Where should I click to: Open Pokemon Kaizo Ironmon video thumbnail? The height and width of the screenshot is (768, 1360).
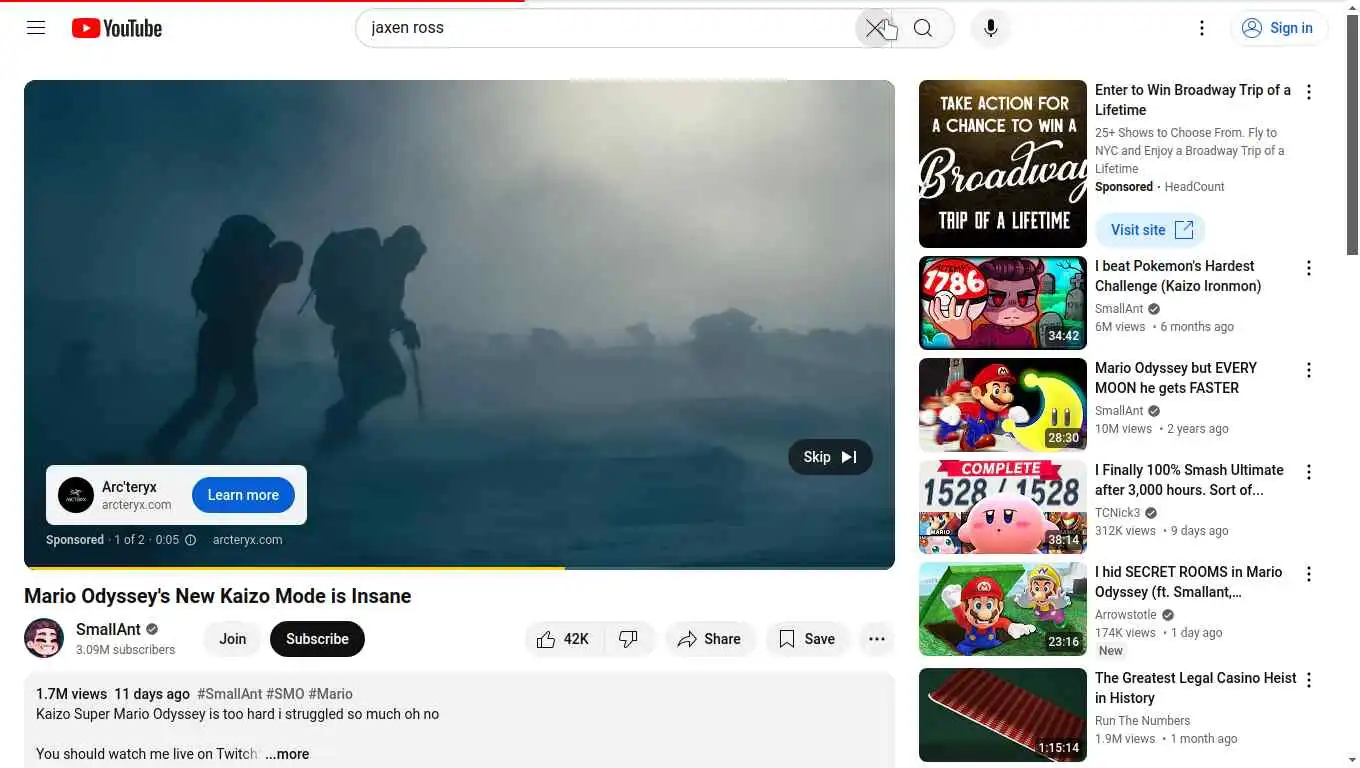[1003, 303]
